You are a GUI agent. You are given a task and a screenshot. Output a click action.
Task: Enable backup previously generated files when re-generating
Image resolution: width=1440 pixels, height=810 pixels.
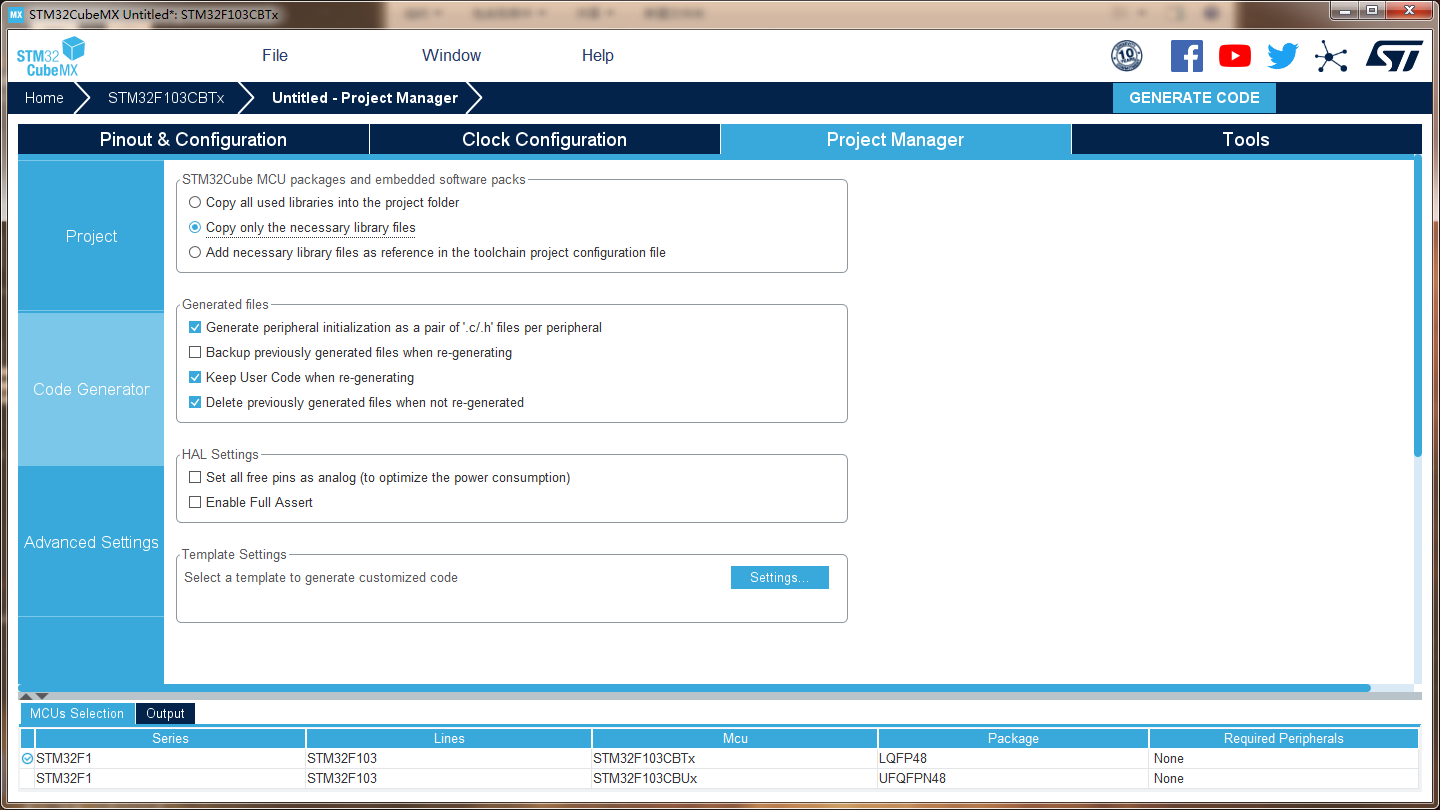[x=195, y=352]
